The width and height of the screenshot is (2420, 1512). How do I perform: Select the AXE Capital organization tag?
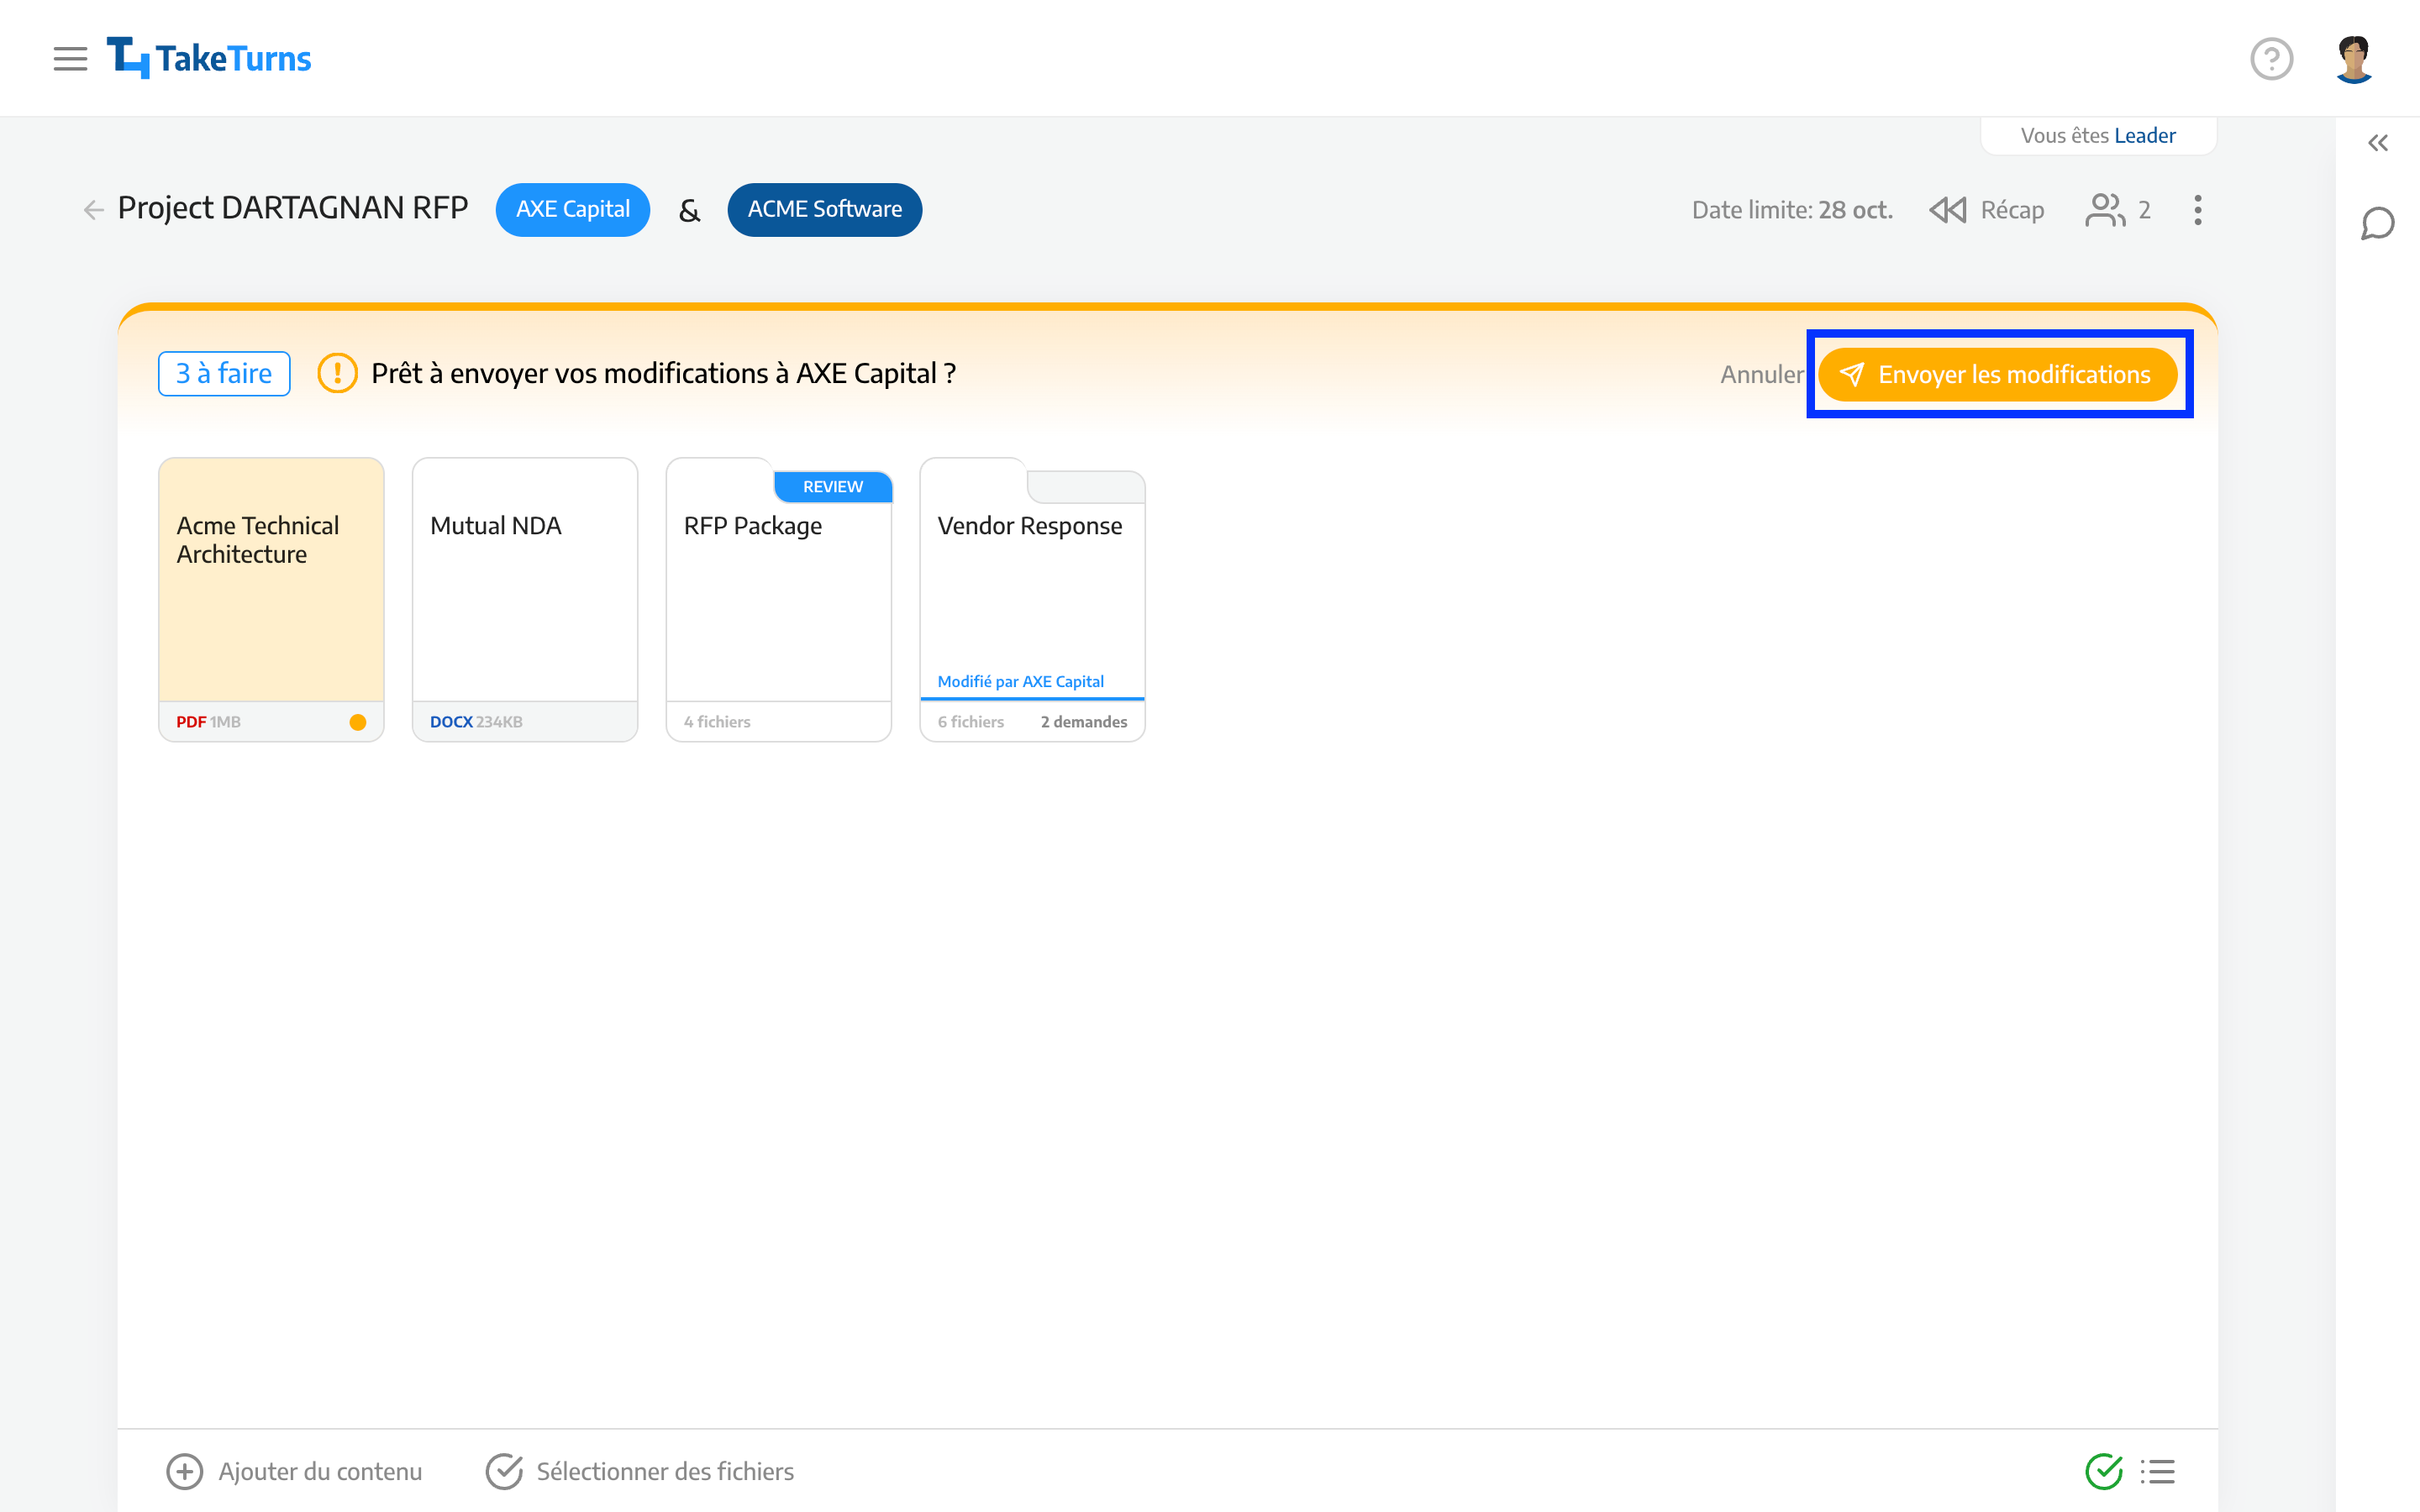tap(575, 209)
